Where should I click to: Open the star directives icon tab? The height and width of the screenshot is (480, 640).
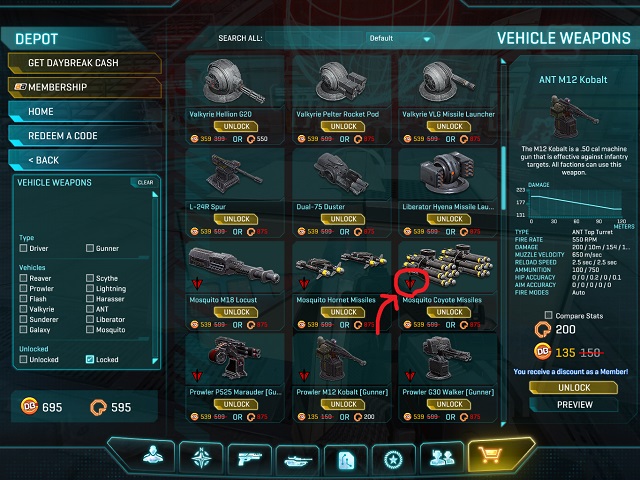pyautogui.click(x=393, y=460)
